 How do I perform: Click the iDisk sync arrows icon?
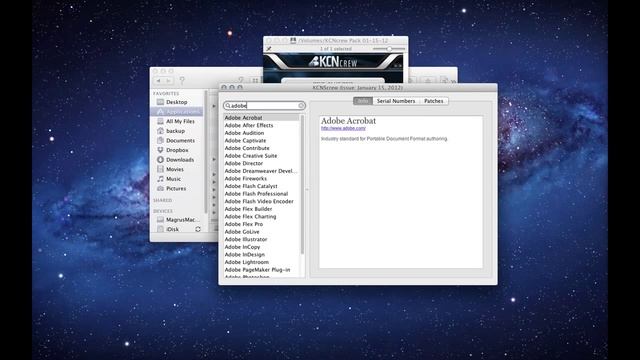tap(198, 229)
